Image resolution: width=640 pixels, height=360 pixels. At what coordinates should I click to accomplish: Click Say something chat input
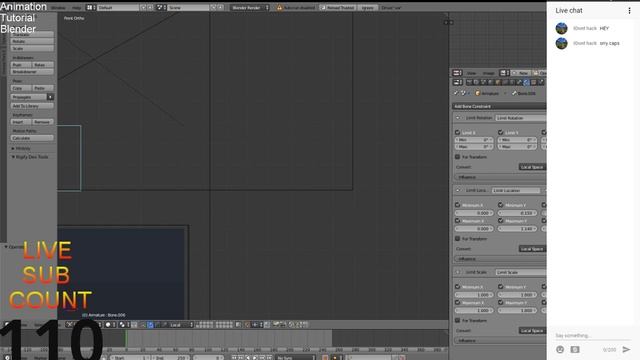coord(592,336)
